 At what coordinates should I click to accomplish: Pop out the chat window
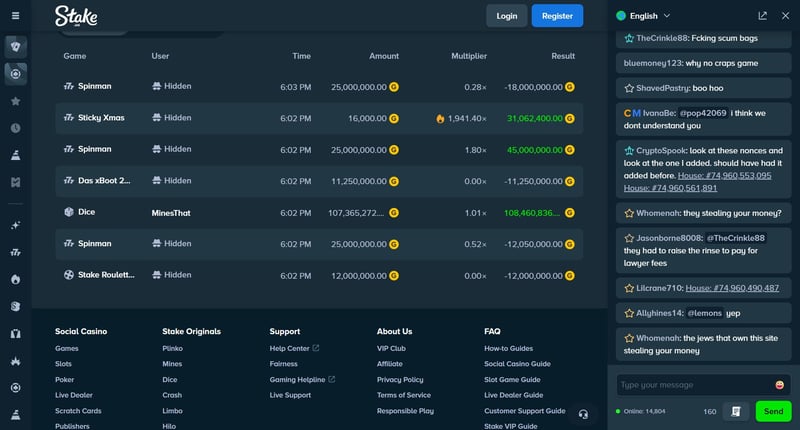763,16
